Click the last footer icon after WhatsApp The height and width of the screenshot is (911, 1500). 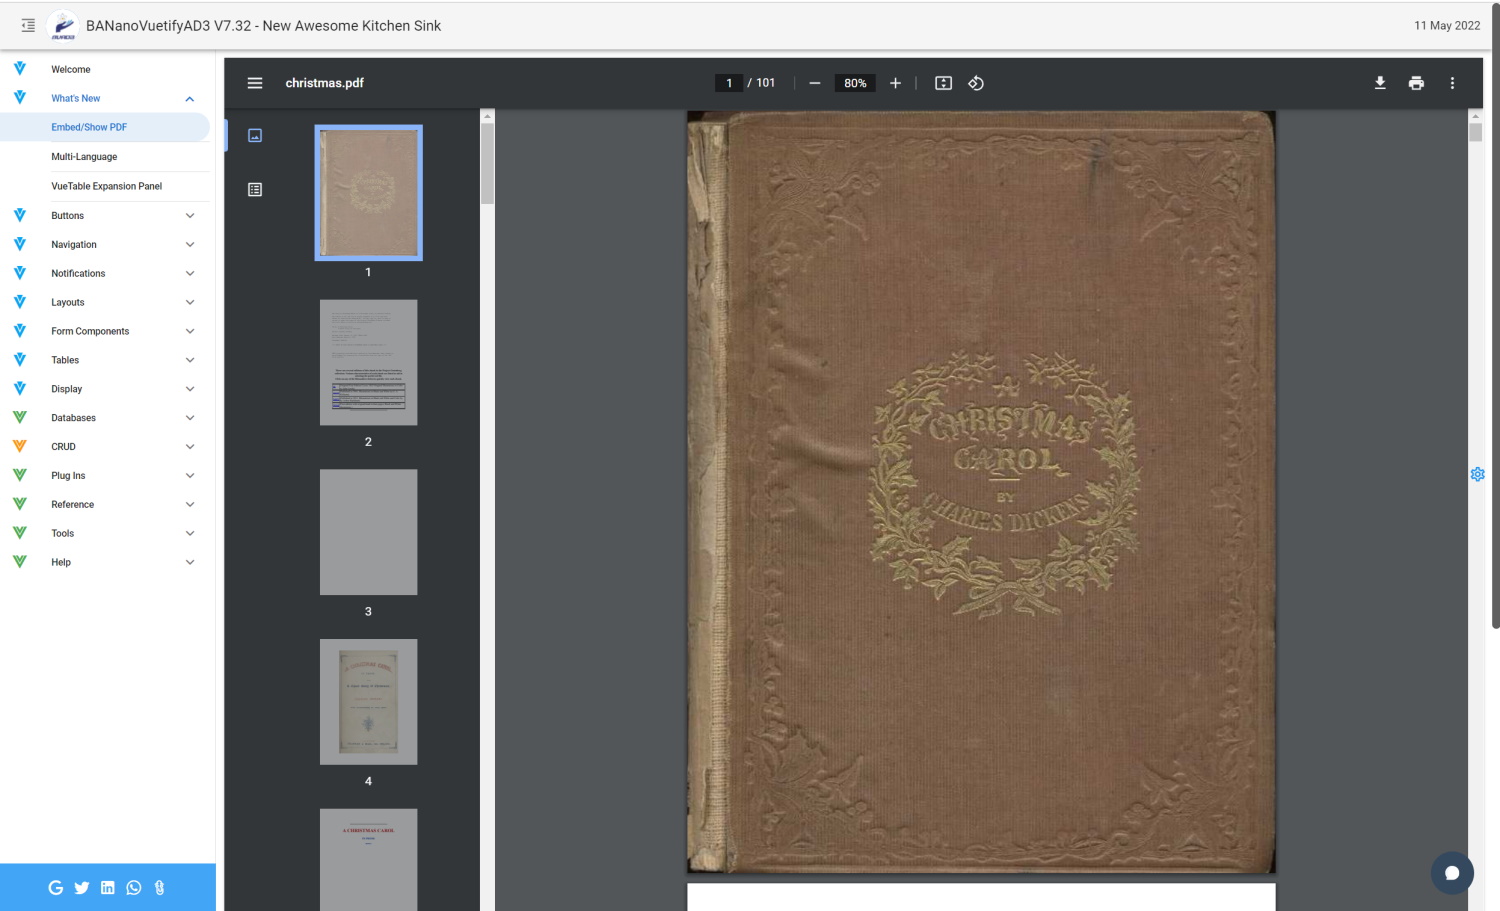[x=160, y=888]
